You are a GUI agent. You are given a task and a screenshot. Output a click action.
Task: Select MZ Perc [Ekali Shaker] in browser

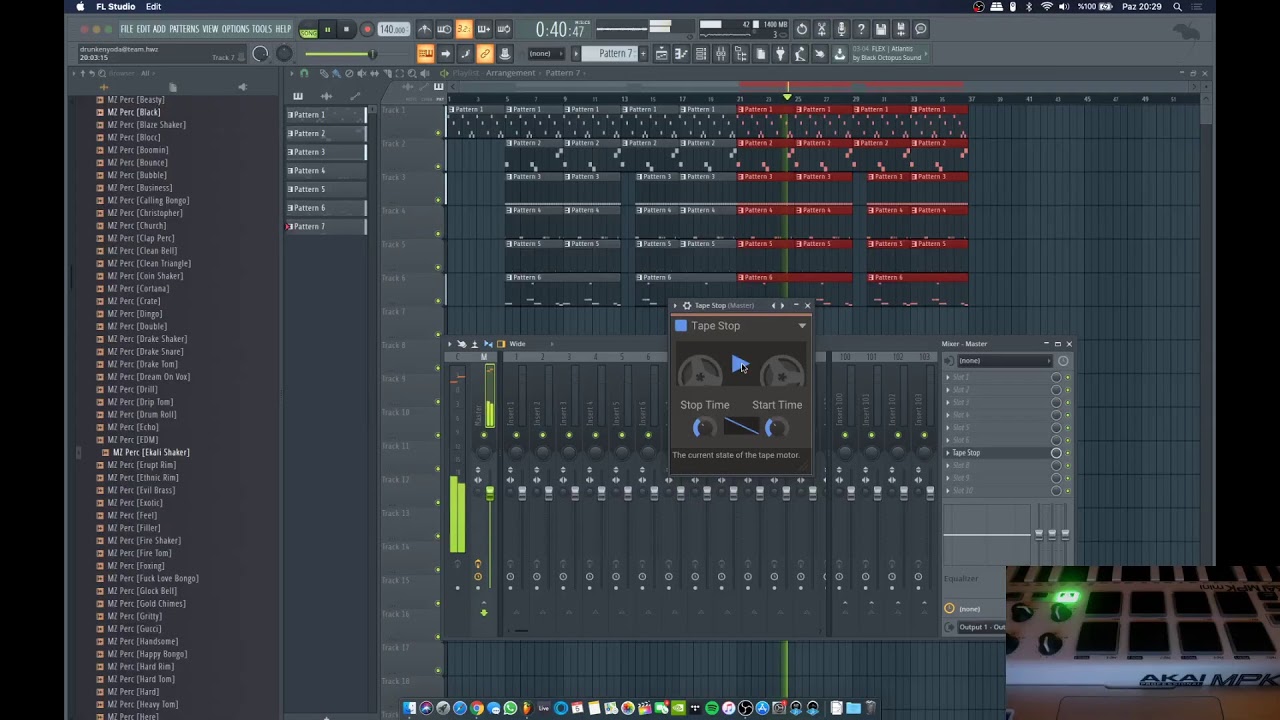[x=151, y=452]
